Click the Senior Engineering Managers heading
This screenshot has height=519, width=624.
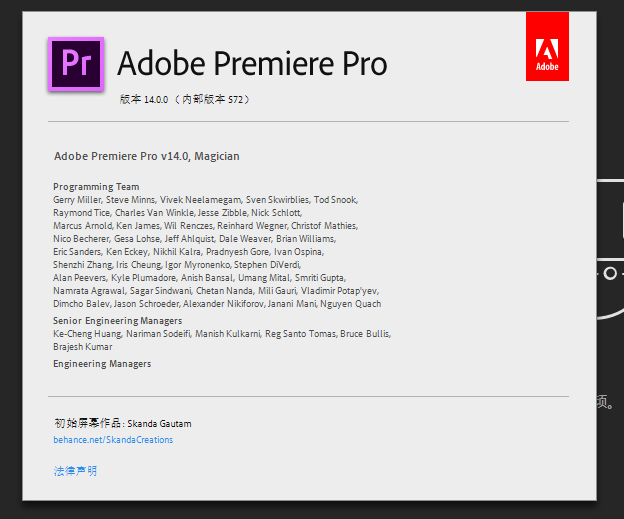click(117, 321)
